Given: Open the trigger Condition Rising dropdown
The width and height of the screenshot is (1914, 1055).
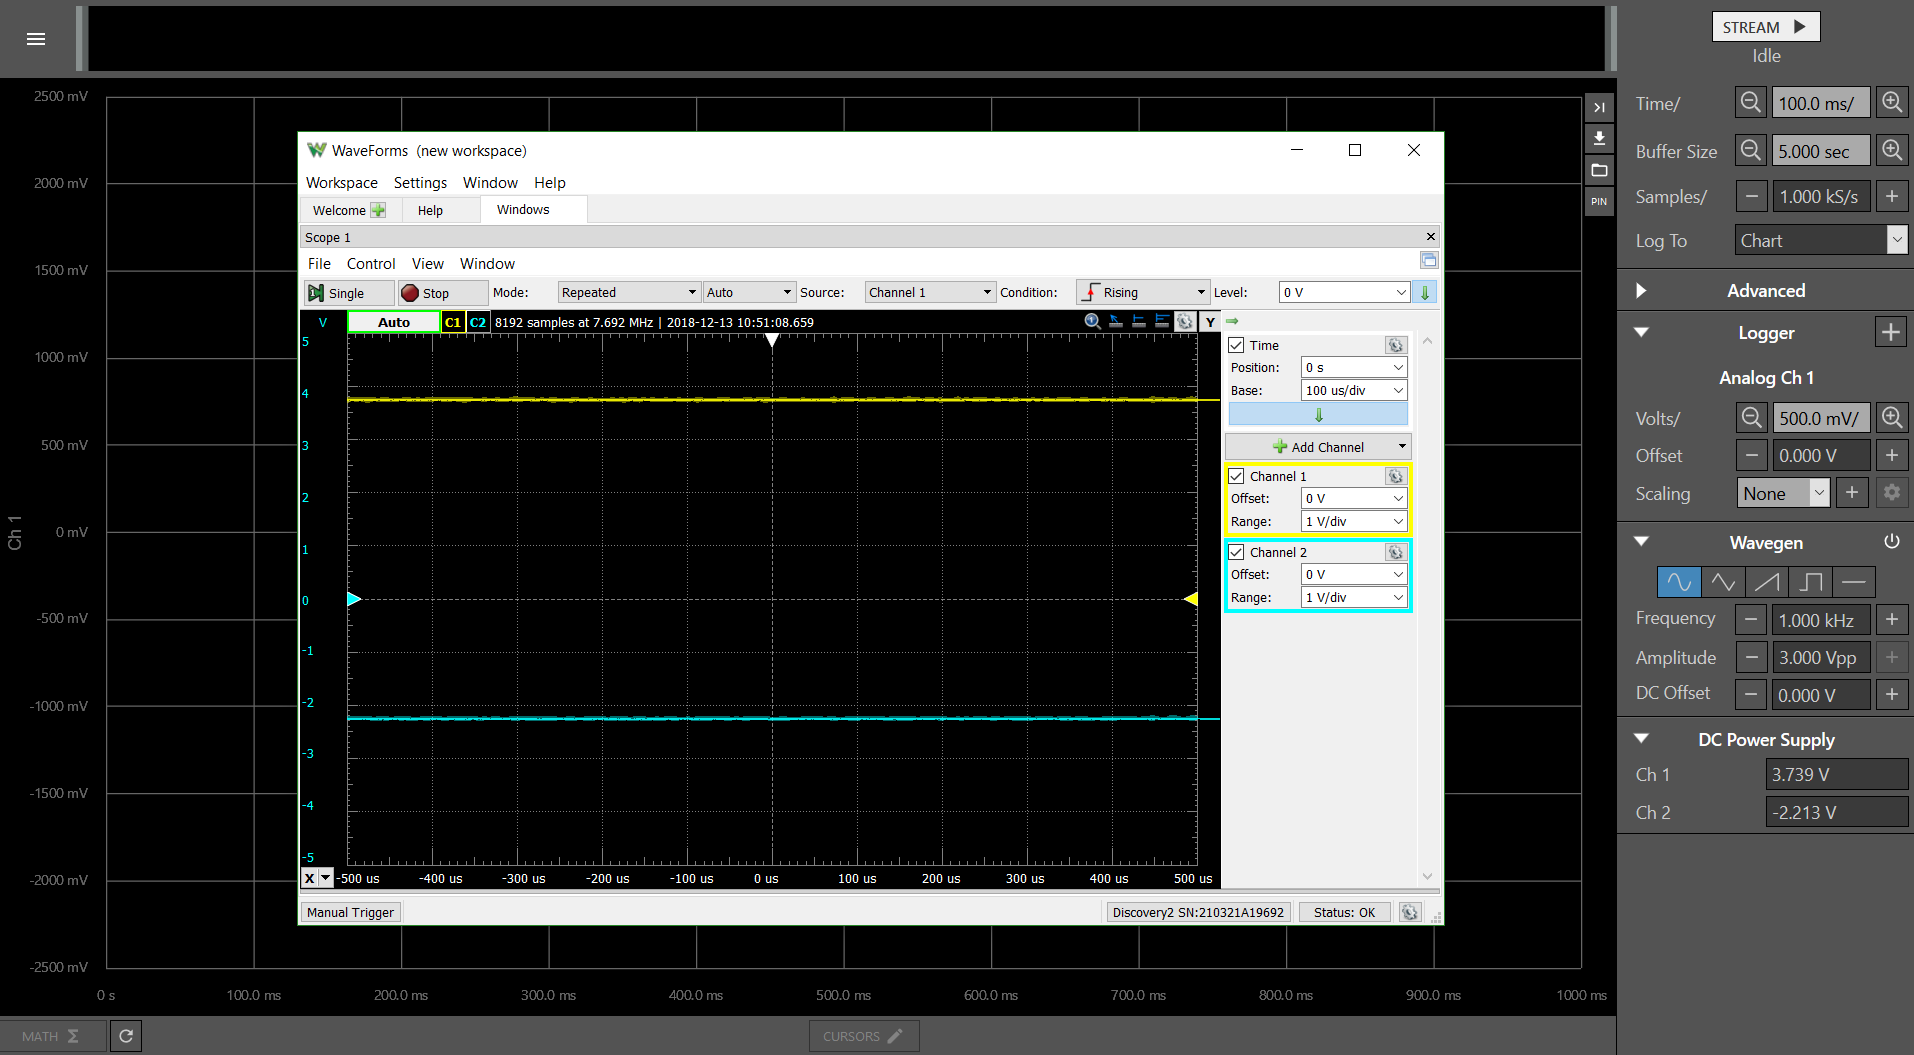Looking at the screenshot, I should point(1142,292).
